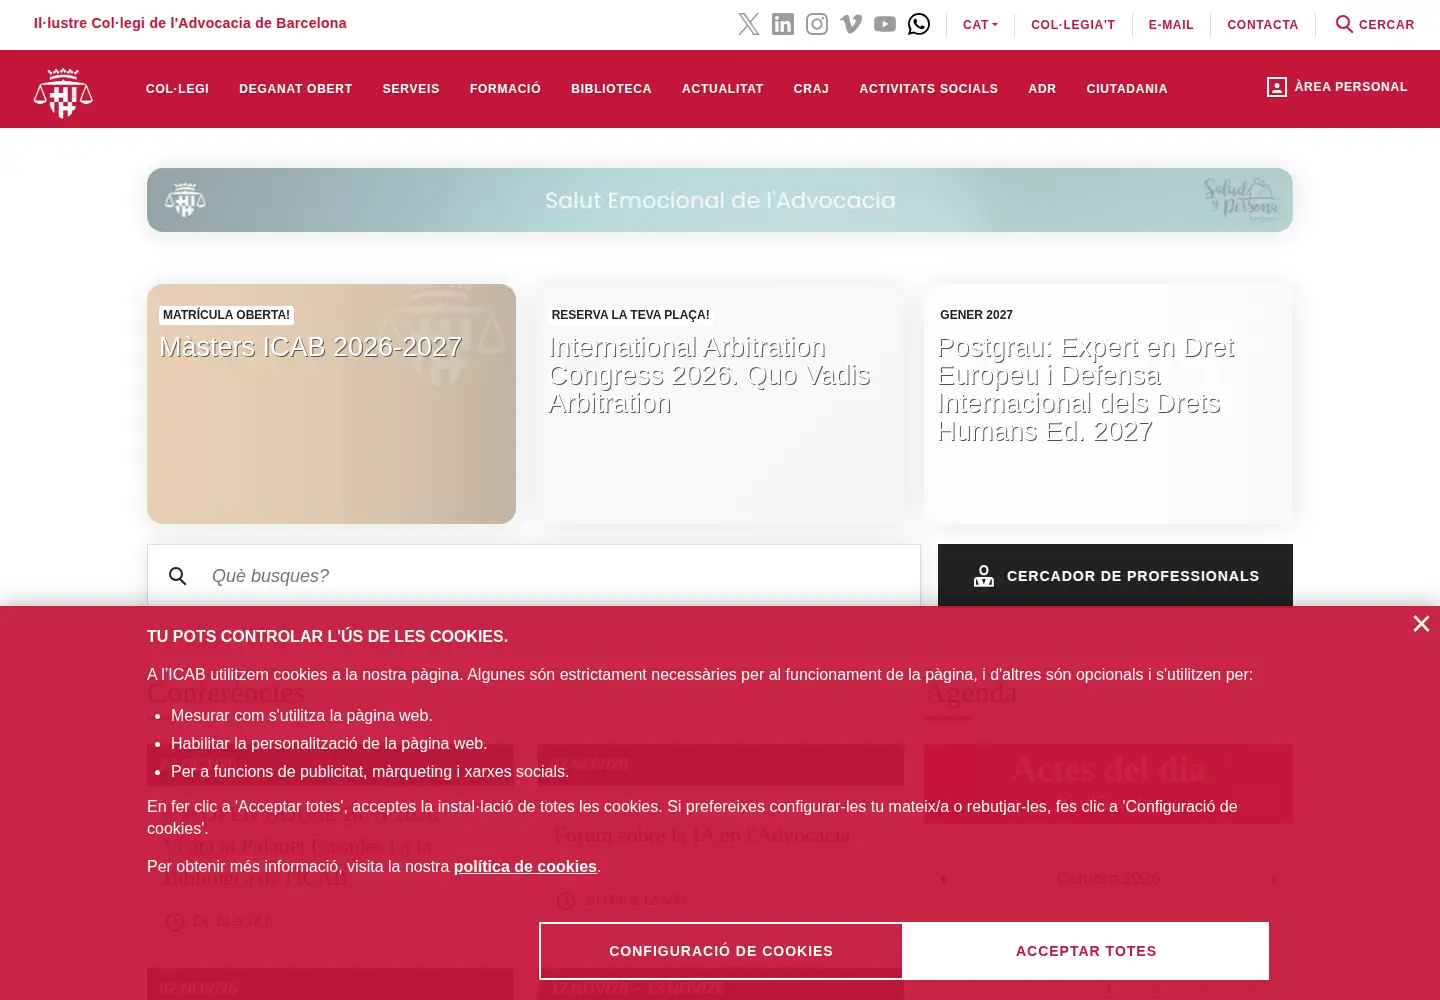Viewport: 1440px width, 1000px height.
Task: Open the E-MAIL link
Action: point(1171,25)
